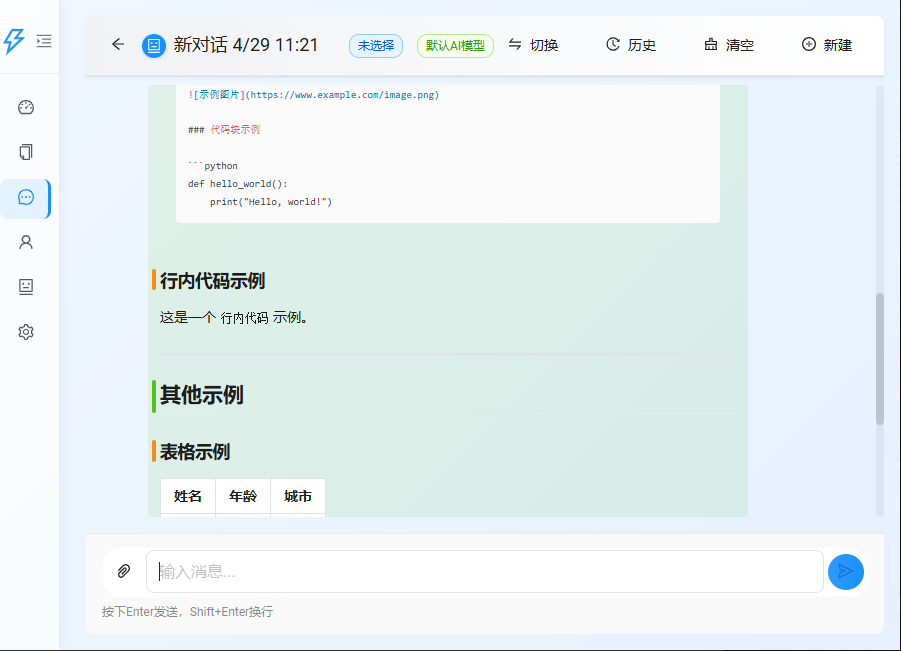
Task: Open the dashboard gauge icon in sidebar
Action: pyautogui.click(x=26, y=107)
